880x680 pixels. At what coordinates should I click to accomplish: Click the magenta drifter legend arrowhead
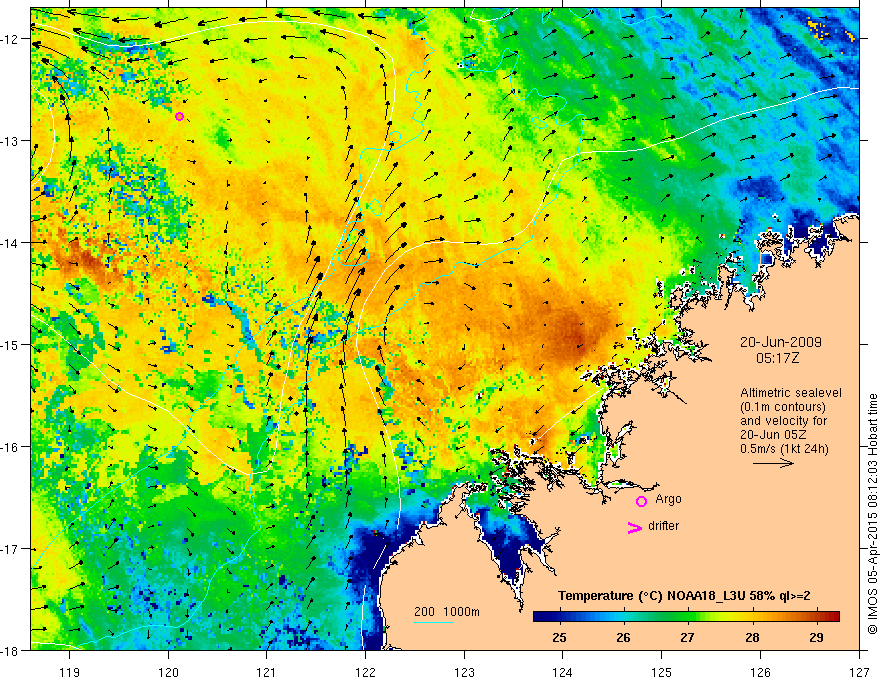point(634,527)
